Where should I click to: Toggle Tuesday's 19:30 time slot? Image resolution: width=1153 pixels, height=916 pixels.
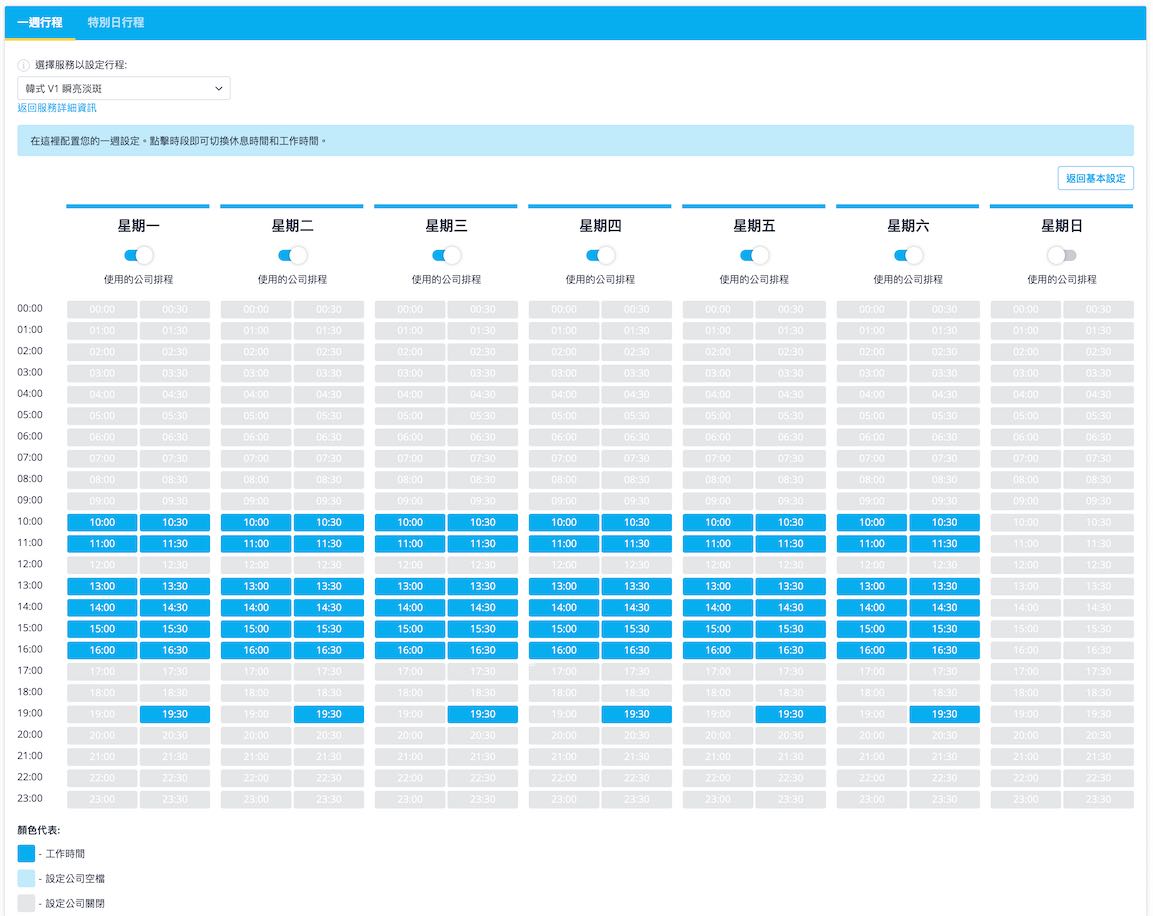tap(329, 715)
